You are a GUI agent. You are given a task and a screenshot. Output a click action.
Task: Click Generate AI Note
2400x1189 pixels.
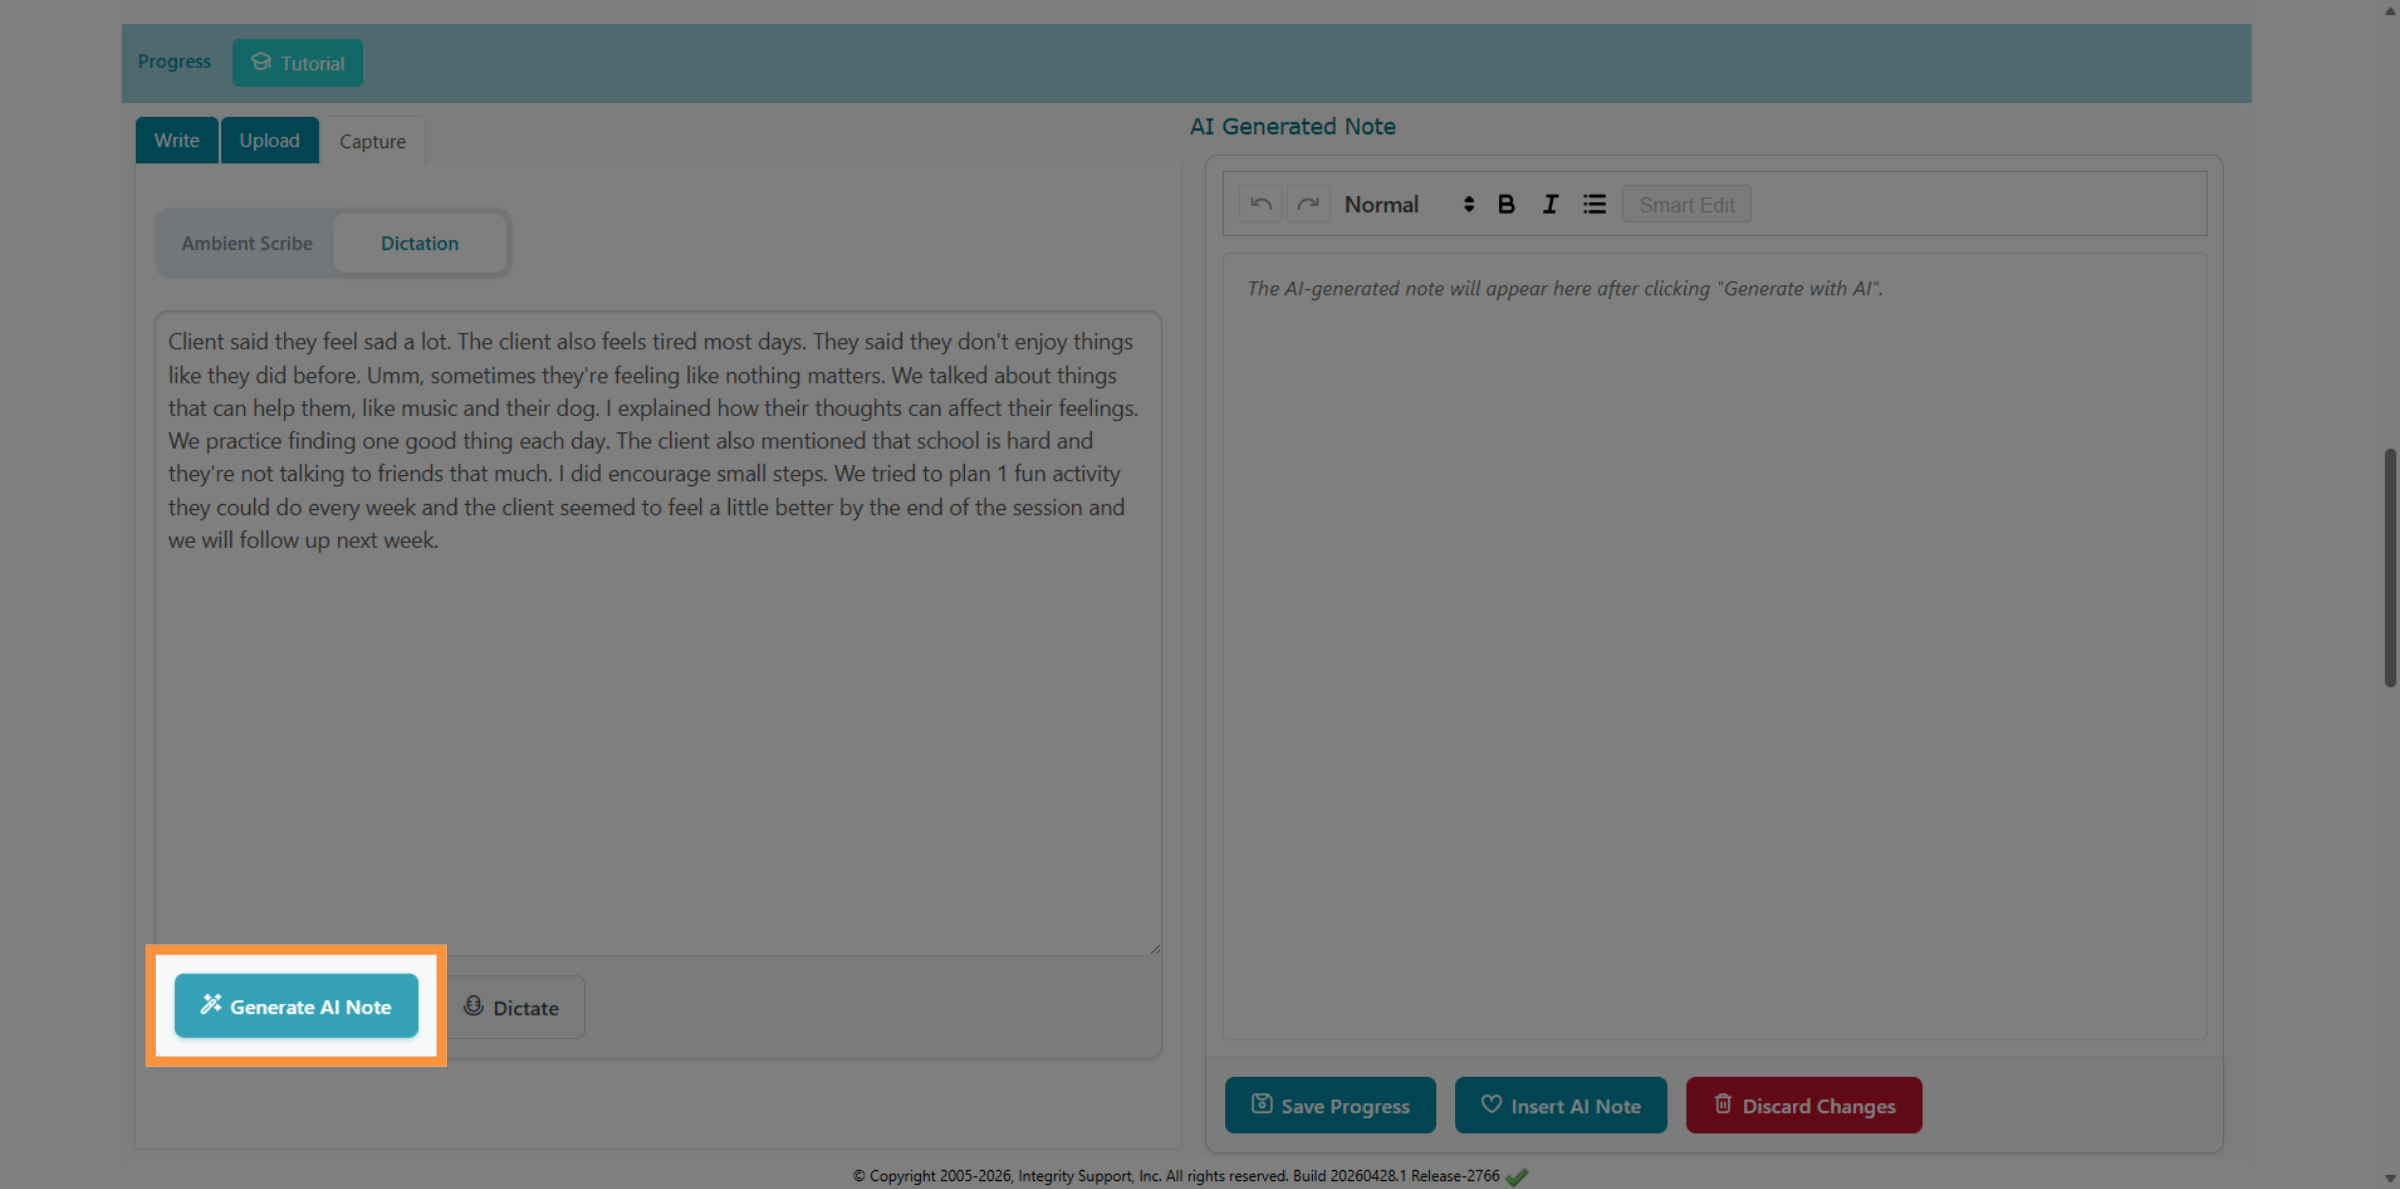click(296, 1006)
